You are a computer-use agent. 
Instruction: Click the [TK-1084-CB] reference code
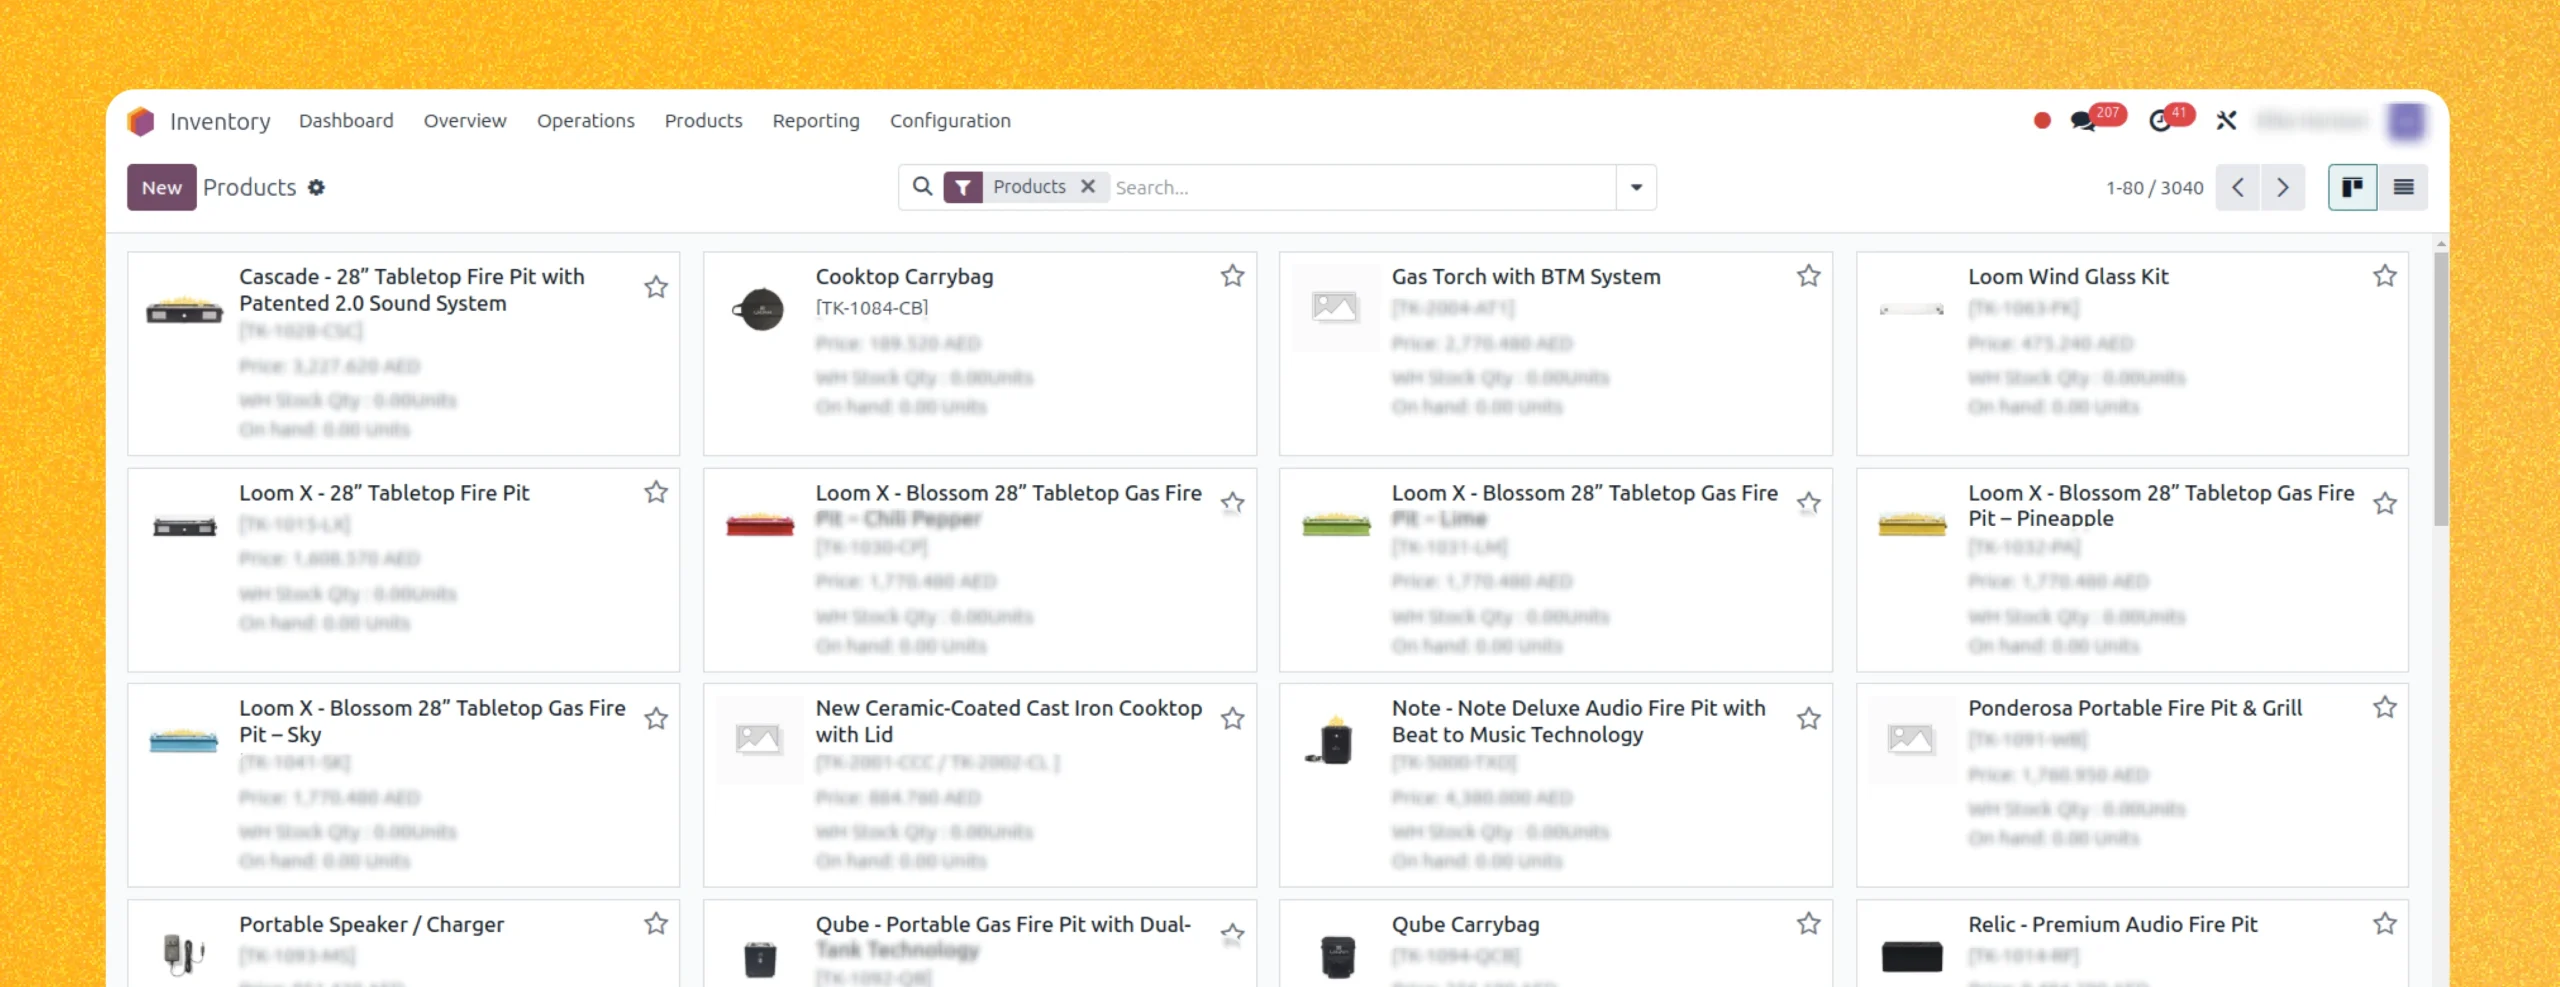click(872, 308)
